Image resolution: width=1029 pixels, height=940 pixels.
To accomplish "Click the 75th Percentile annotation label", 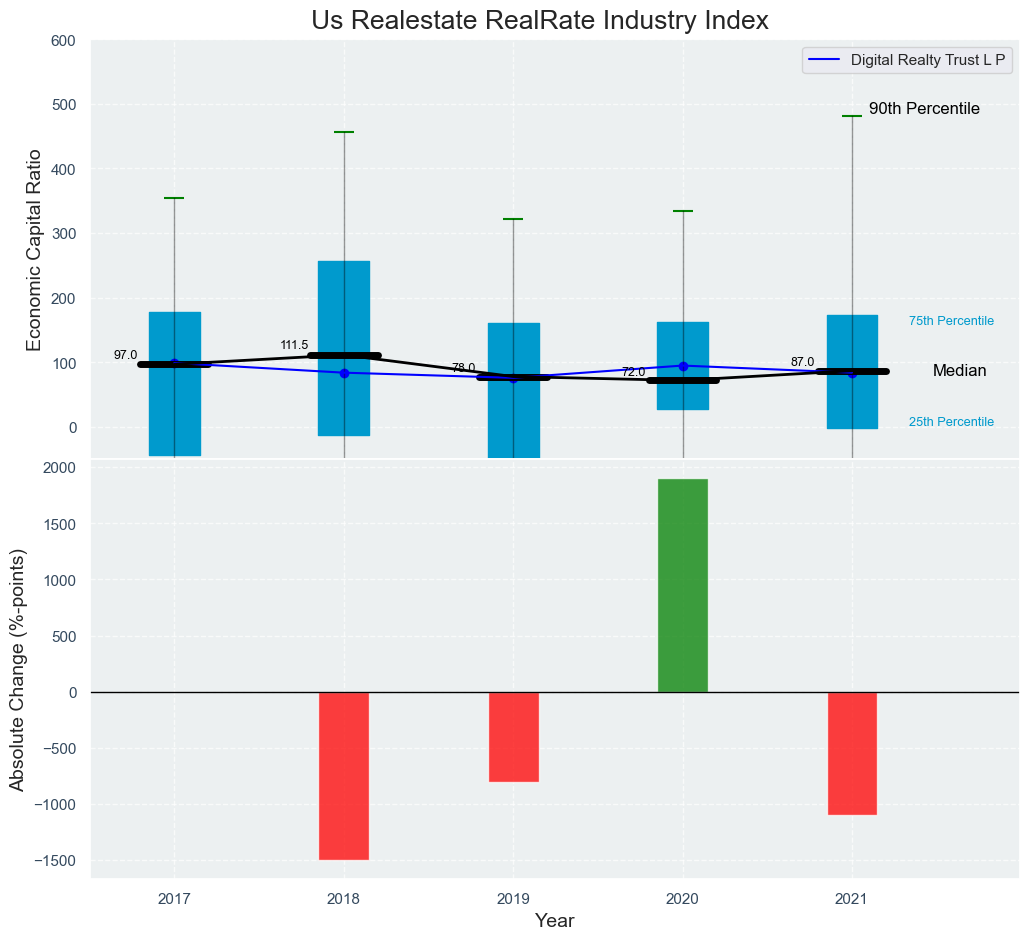I will pos(951,321).
